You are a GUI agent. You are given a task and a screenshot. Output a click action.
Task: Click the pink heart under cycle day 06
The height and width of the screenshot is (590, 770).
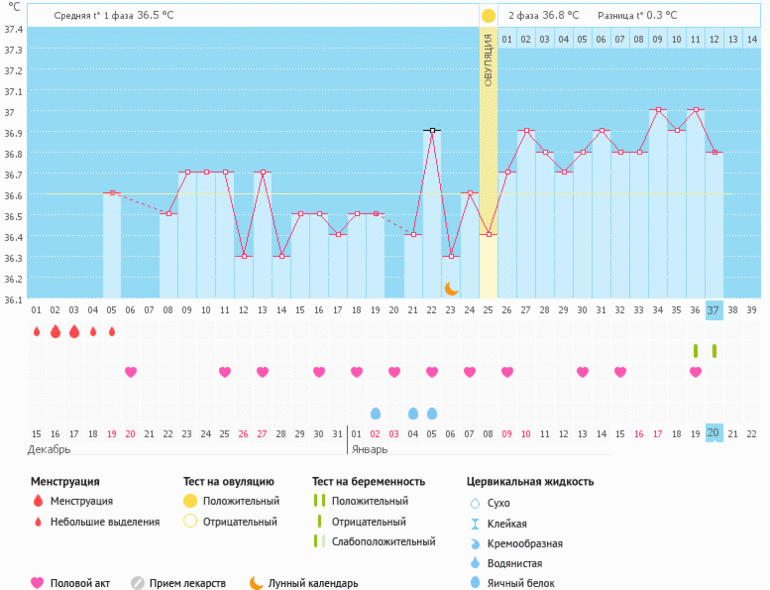click(x=131, y=372)
